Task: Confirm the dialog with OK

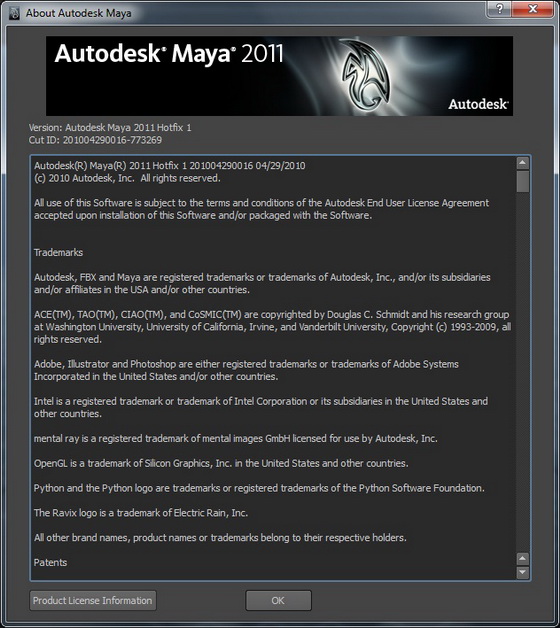Action: pos(278,600)
